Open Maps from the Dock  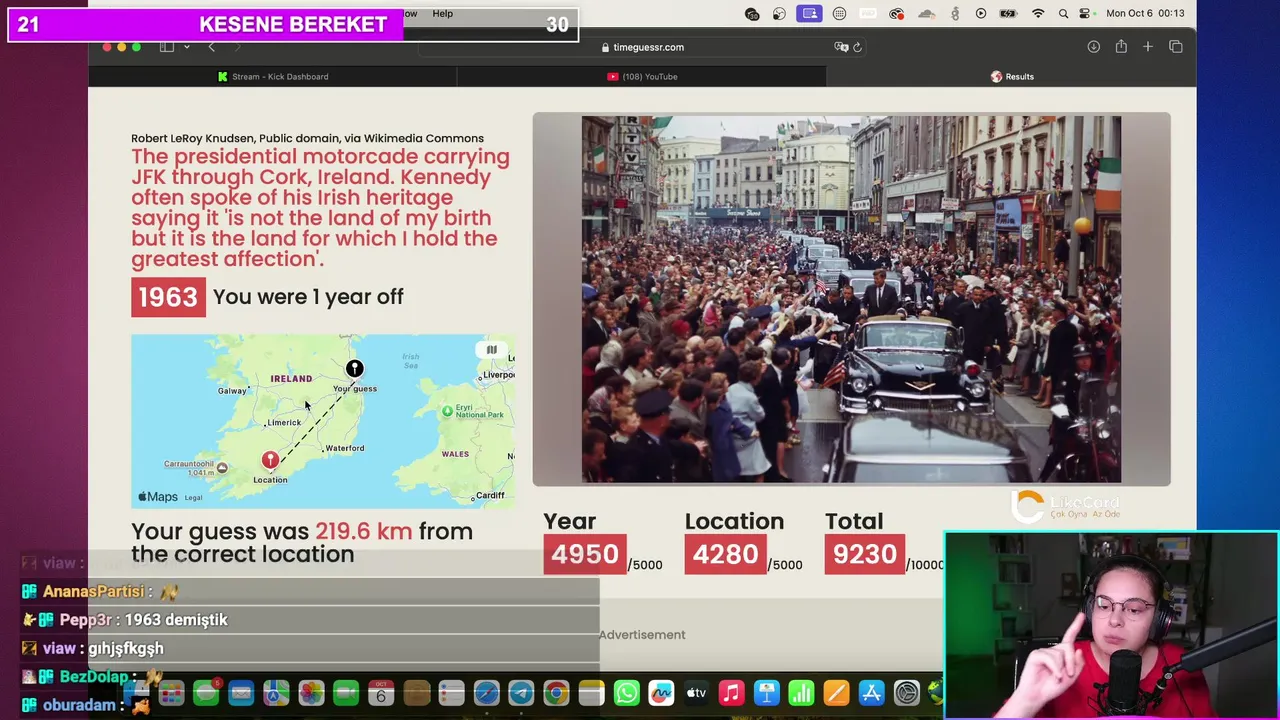click(x=276, y=693)
